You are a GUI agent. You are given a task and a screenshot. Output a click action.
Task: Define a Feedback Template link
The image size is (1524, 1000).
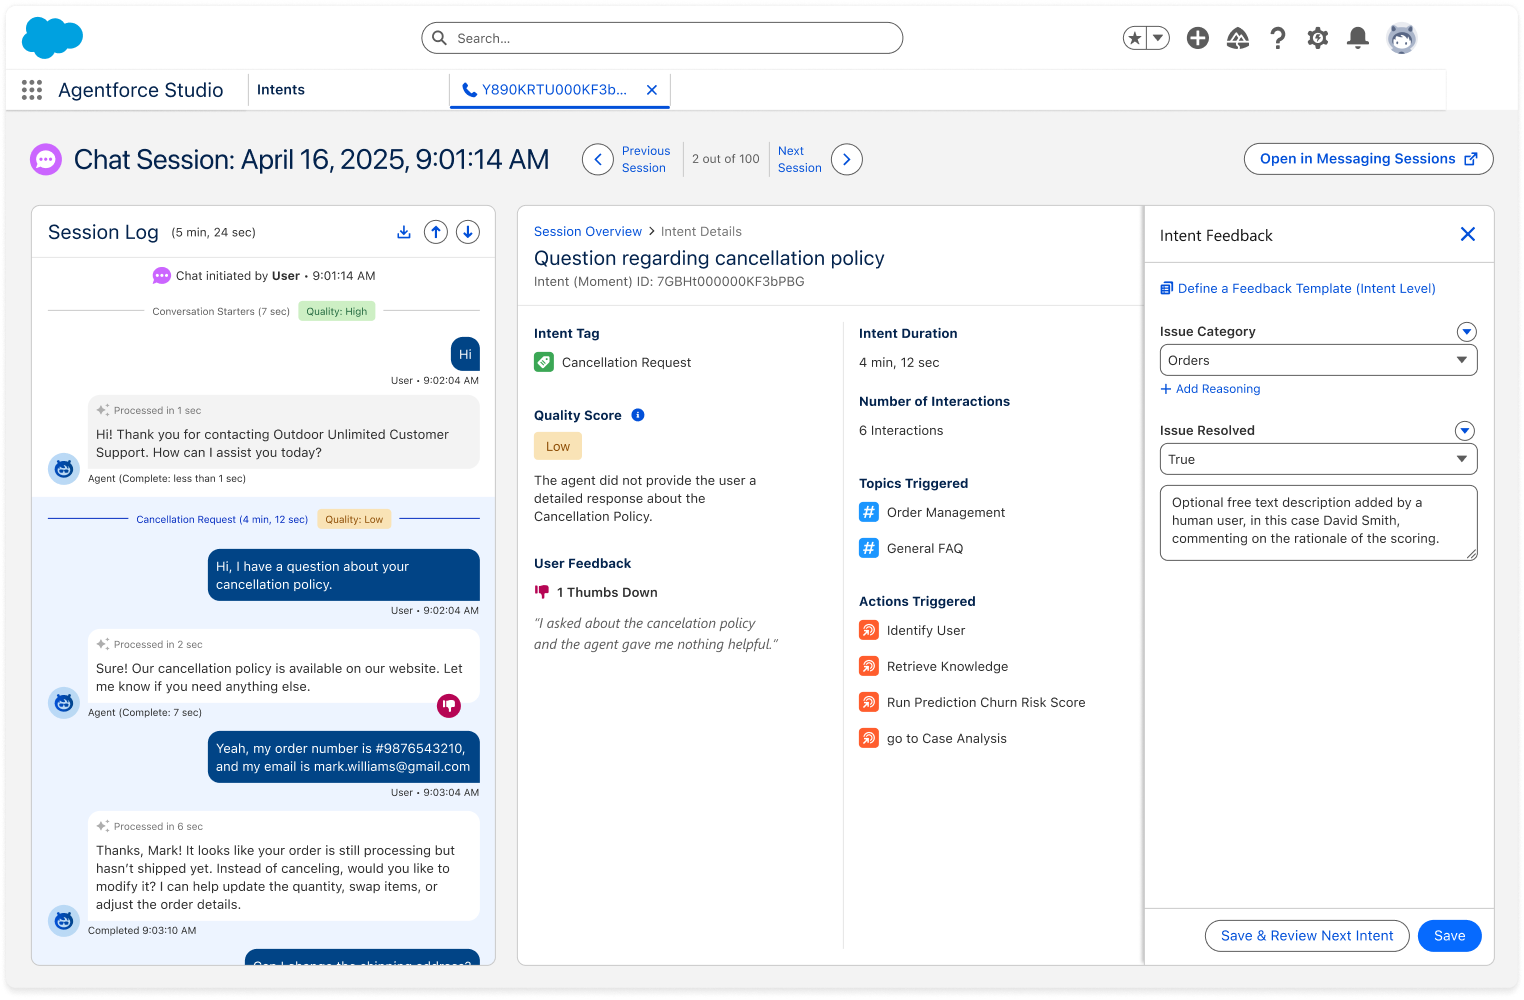coord(1298,288)
